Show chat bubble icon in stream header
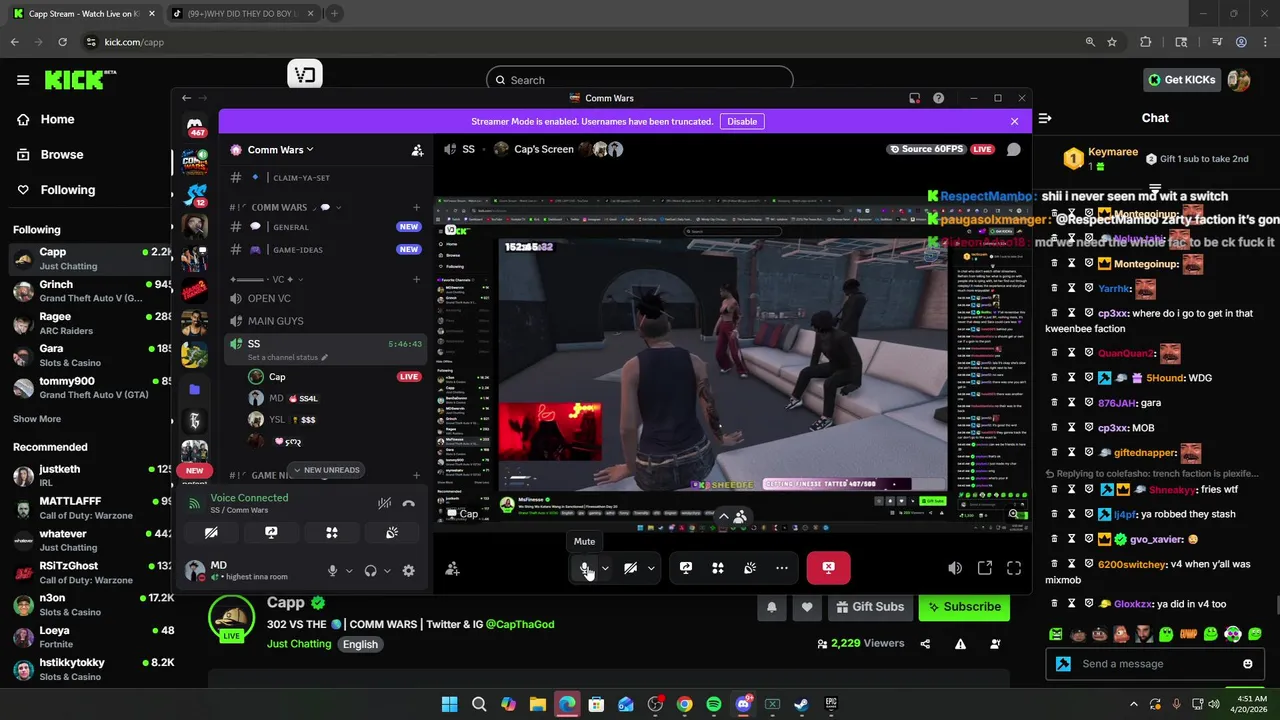Image resolution: width=1280 pixels, height=720 pixels. point(1013,149)
